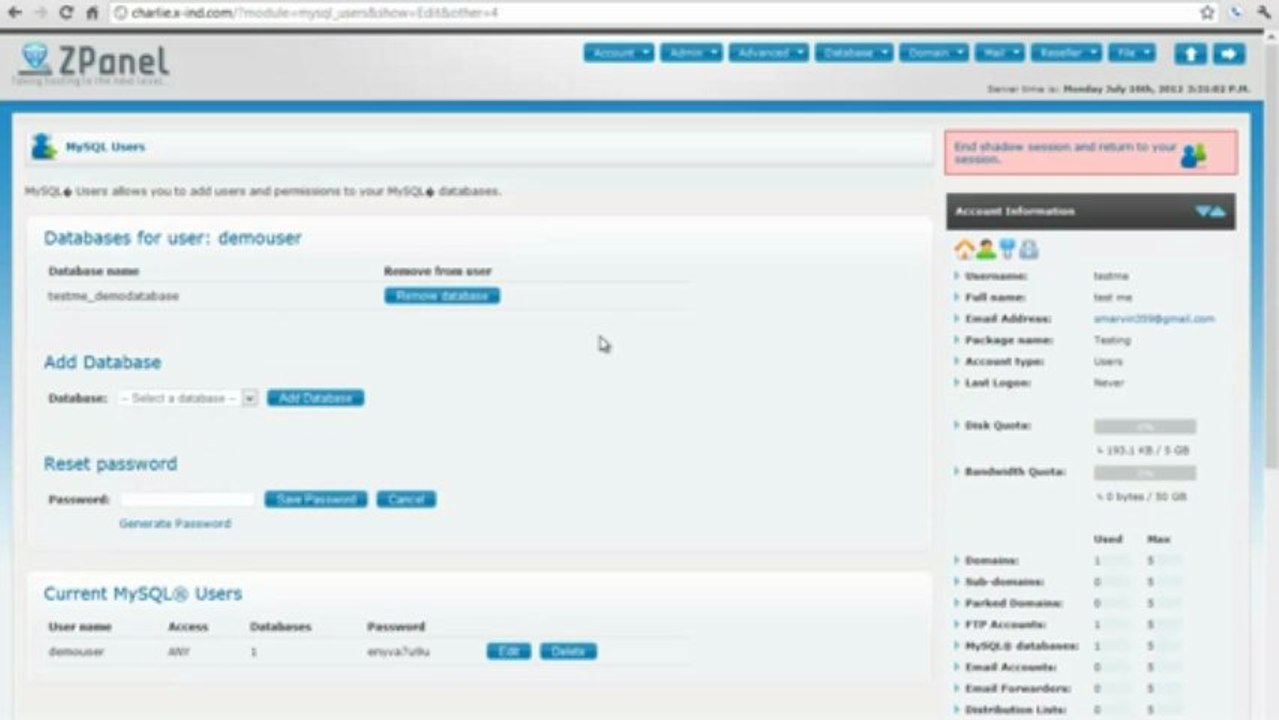Click server time text in header
The image size is (1279, 720).
[x=1118, y=89]
